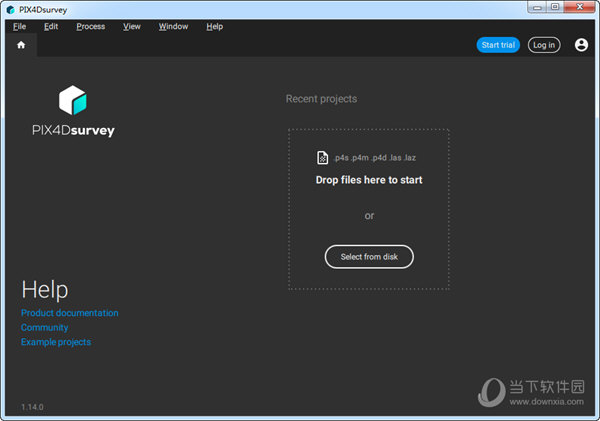Open the Example projects link
The width and height of the screenshot is (600, 421).
[56, 342]
